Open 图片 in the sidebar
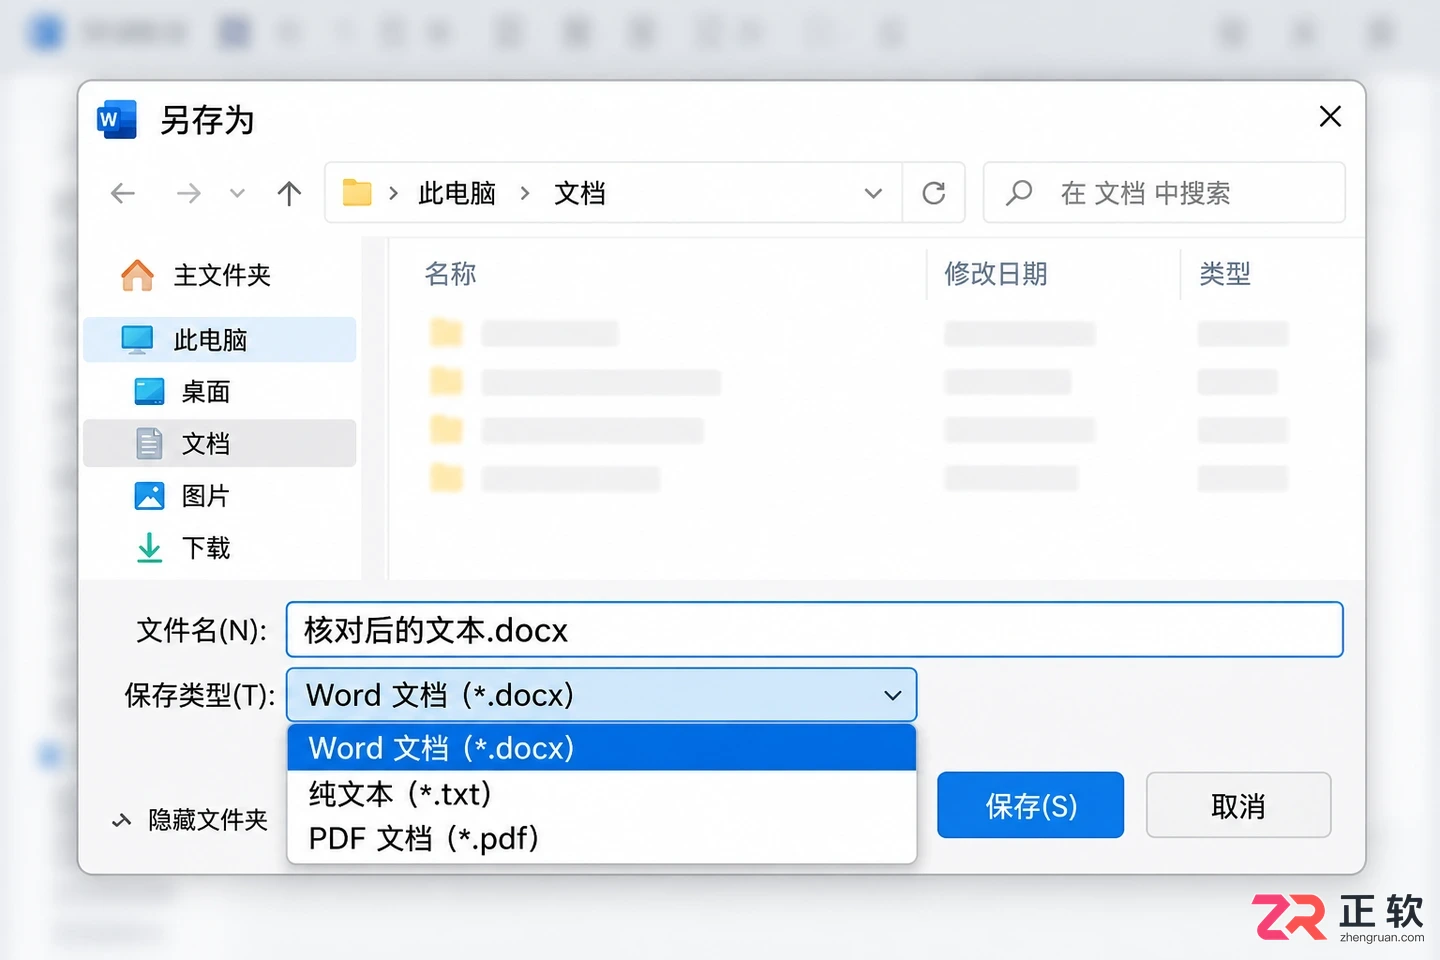1440x960 pixels. click(x=220, y=496)
